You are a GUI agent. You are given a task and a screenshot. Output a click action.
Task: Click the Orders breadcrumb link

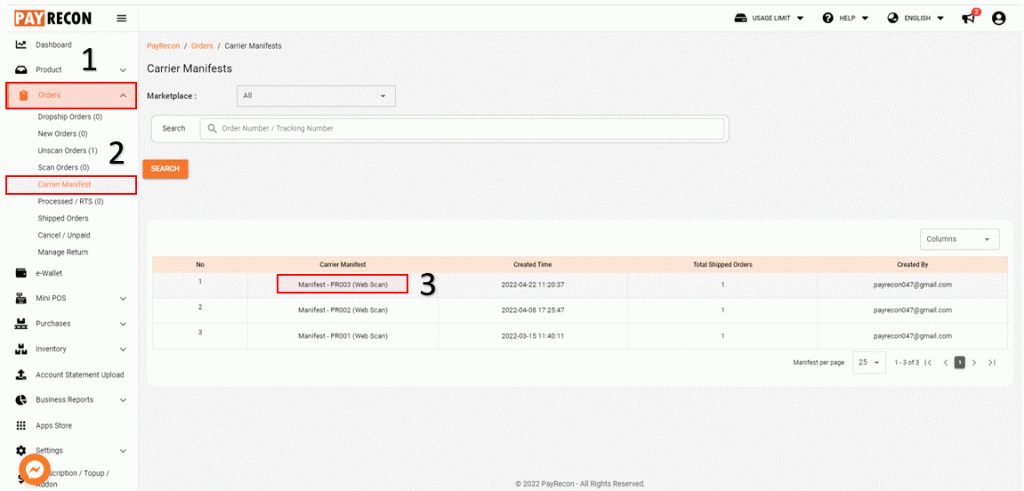coord(202,46)
